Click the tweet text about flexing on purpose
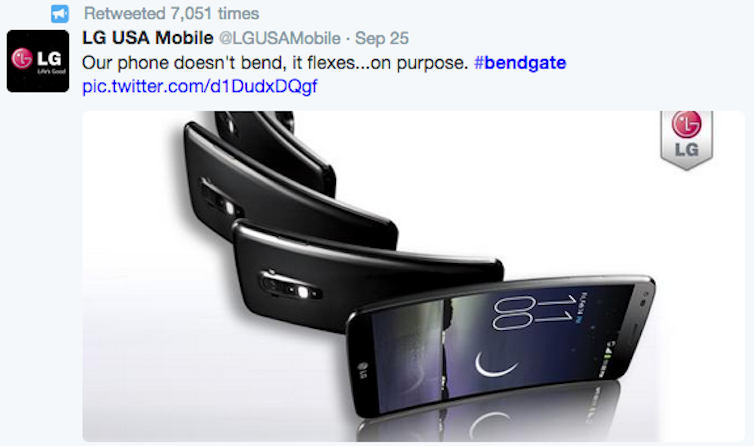The width and height of the screenshot is (754, 446). click(275, 63)
